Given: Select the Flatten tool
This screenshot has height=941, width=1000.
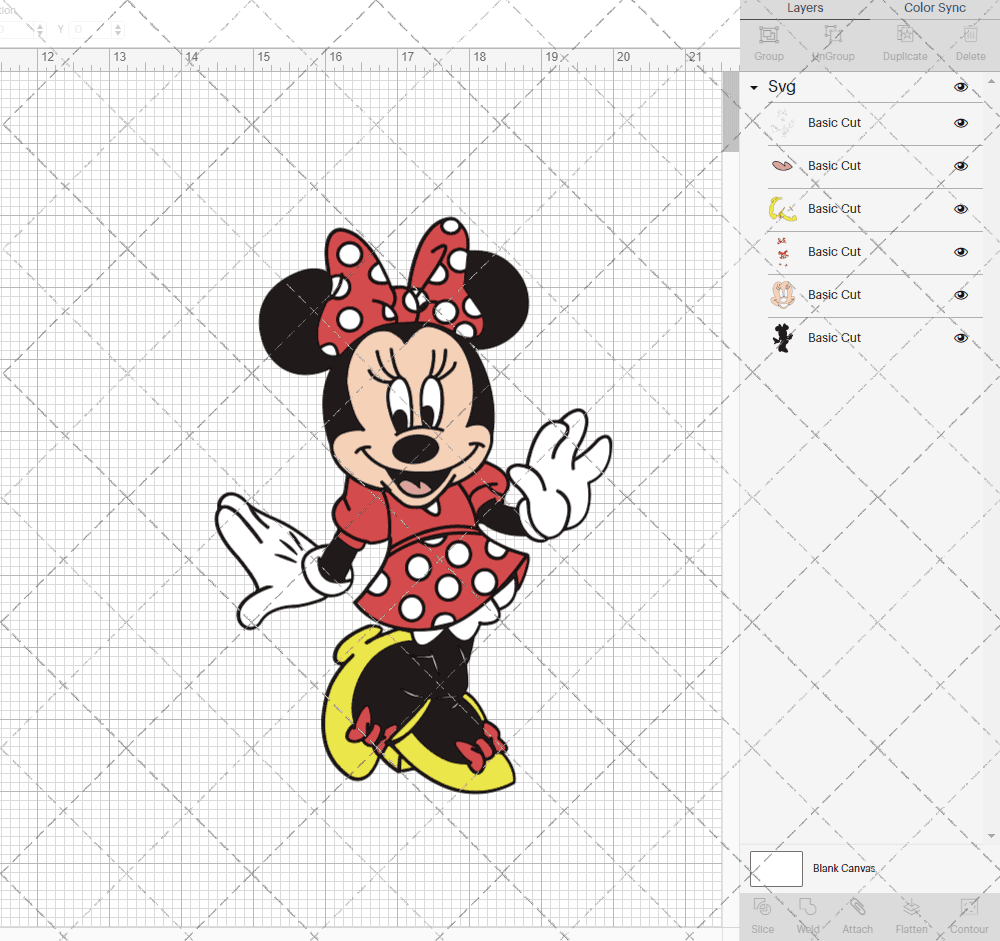Looking at the screenshot, I should tap(911, 907).
